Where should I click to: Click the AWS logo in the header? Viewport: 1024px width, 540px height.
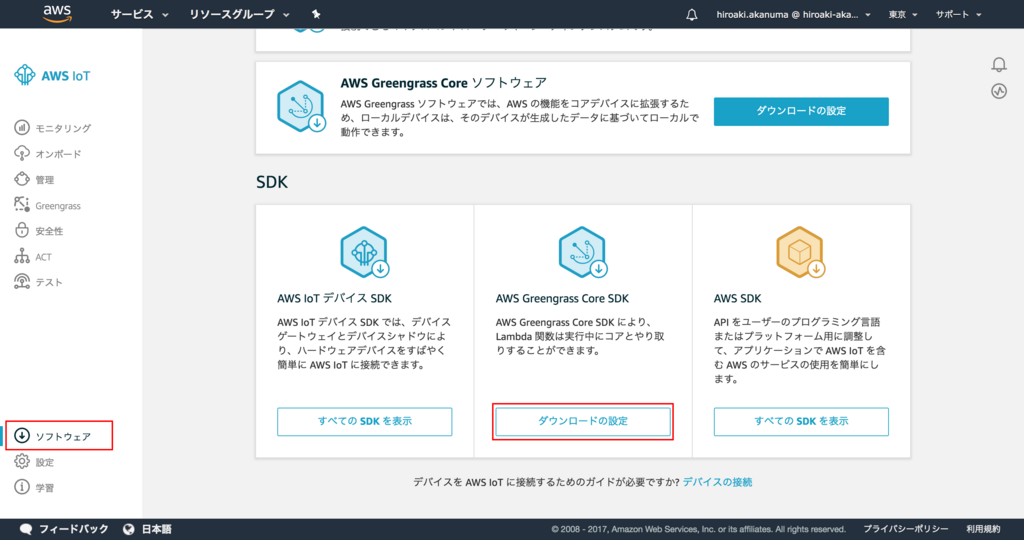point(57,14)
